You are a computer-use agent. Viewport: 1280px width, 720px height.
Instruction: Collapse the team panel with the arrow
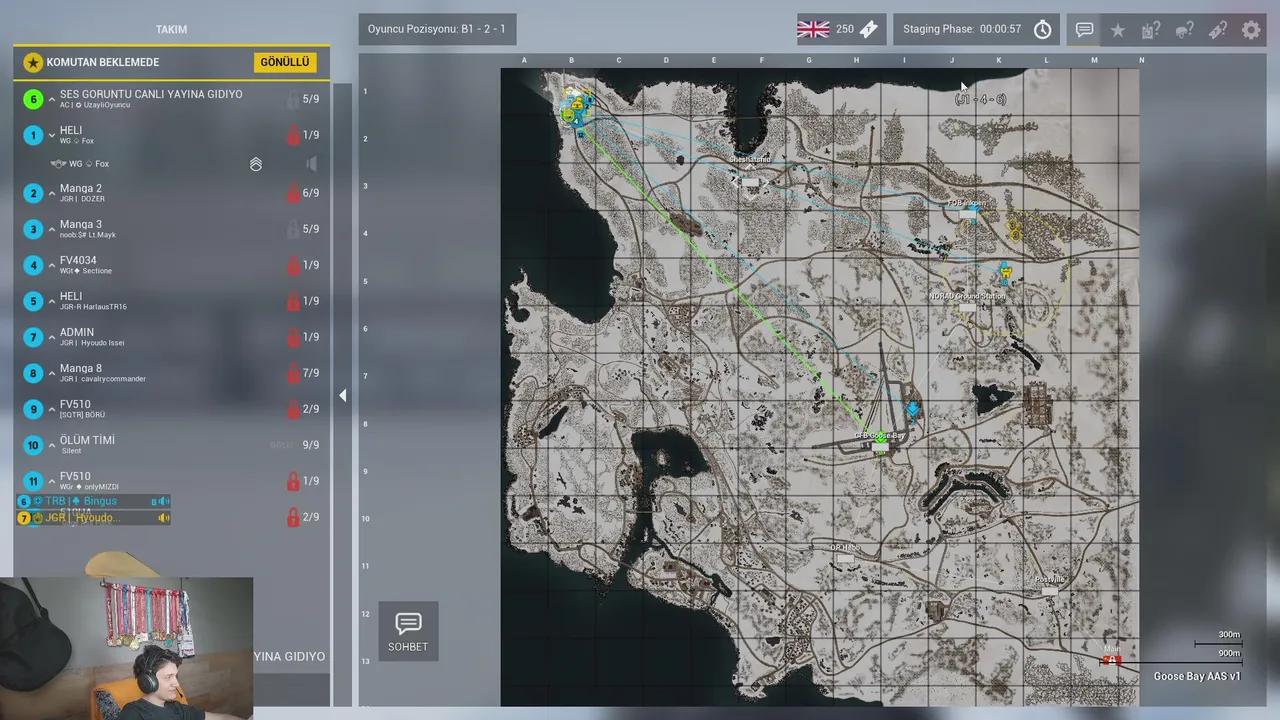tap(342, 396)
